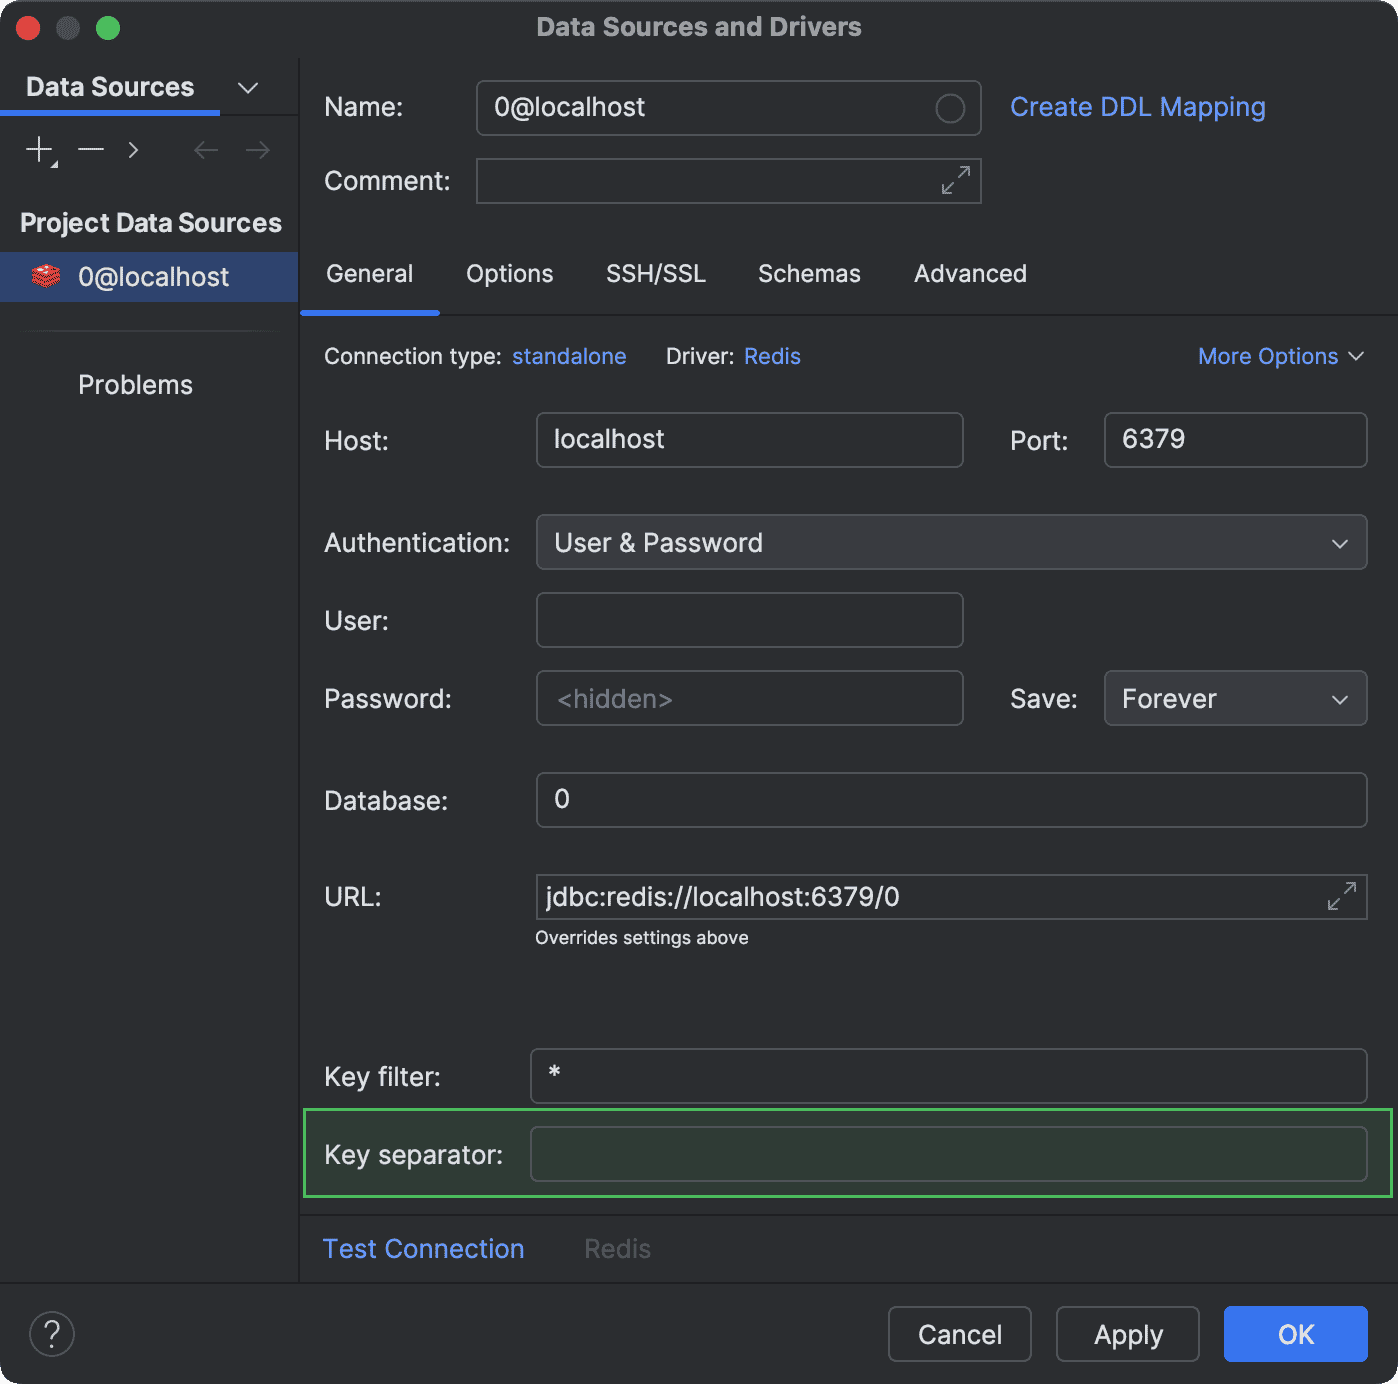
Task: Click the Key separator input field
Action: (947, 1154)
